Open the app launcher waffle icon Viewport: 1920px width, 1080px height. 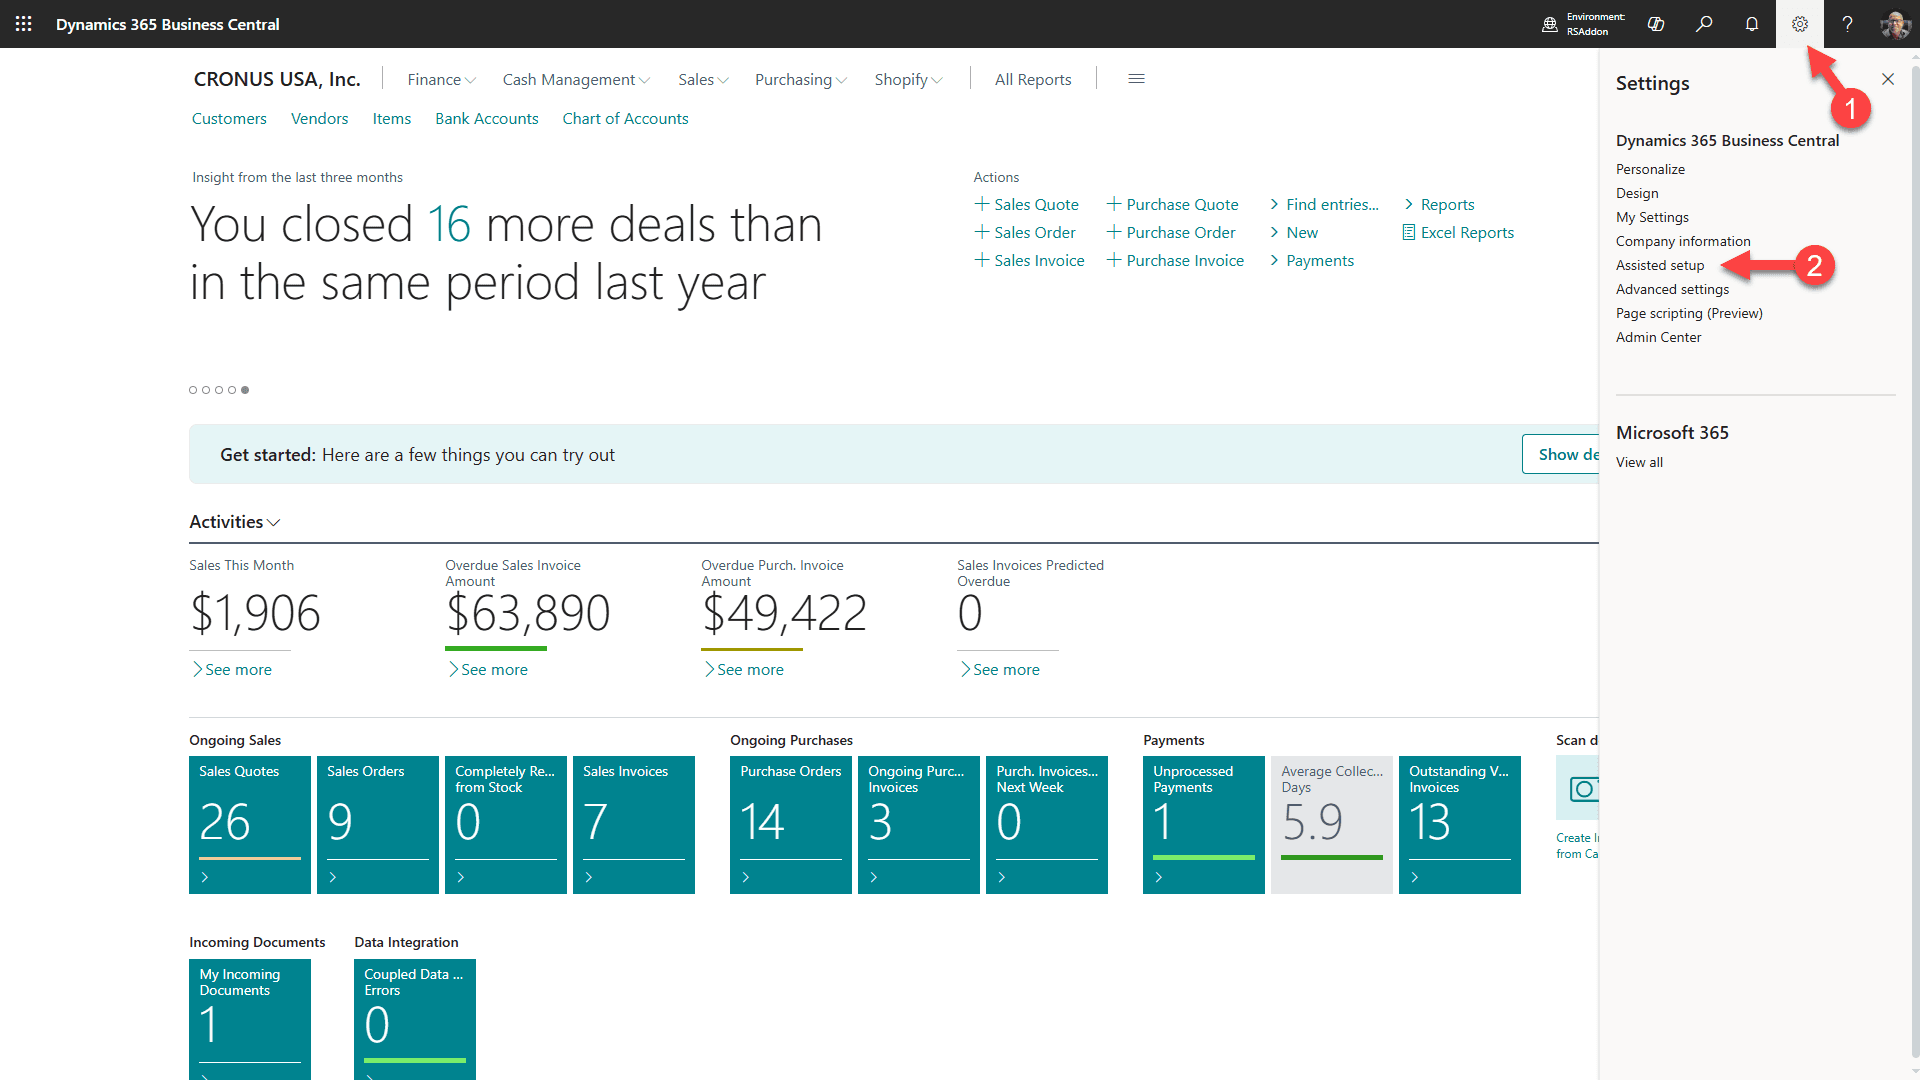click(24, 24)
